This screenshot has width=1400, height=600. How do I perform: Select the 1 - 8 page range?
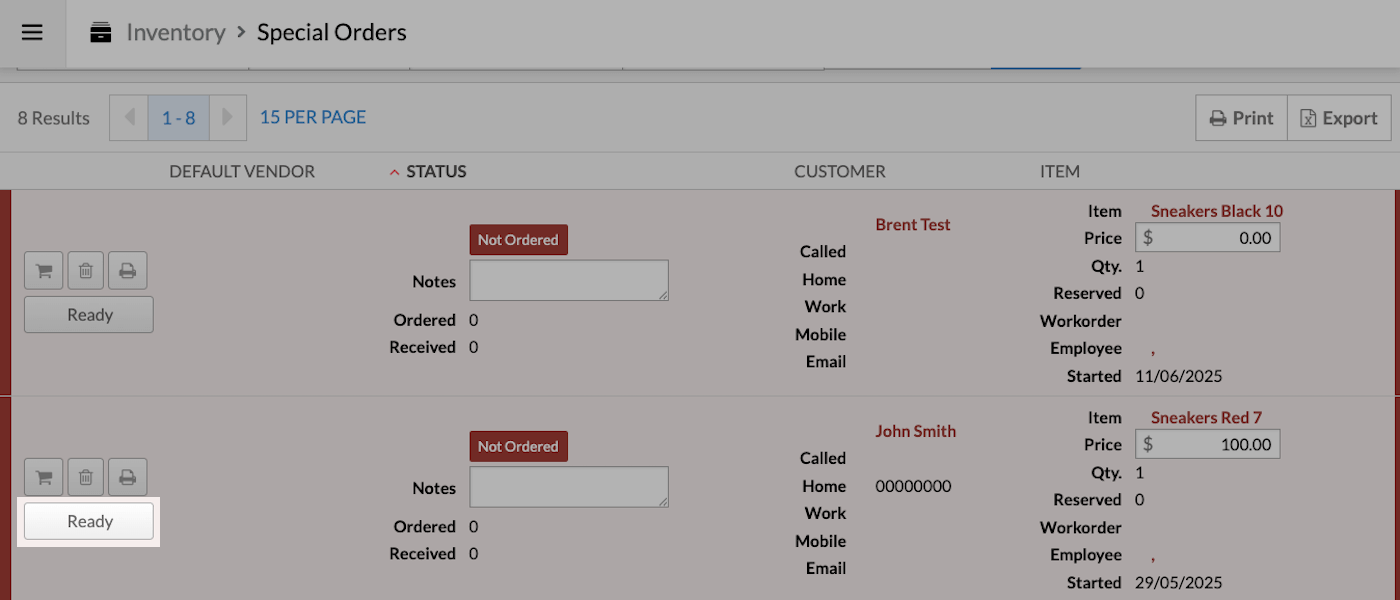[x=178, y=118]
